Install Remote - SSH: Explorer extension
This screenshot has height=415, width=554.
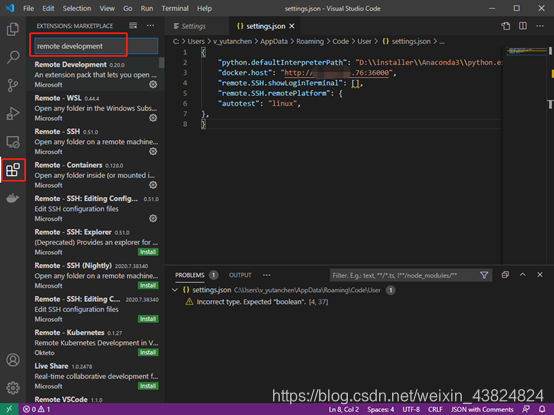(148, 252)
